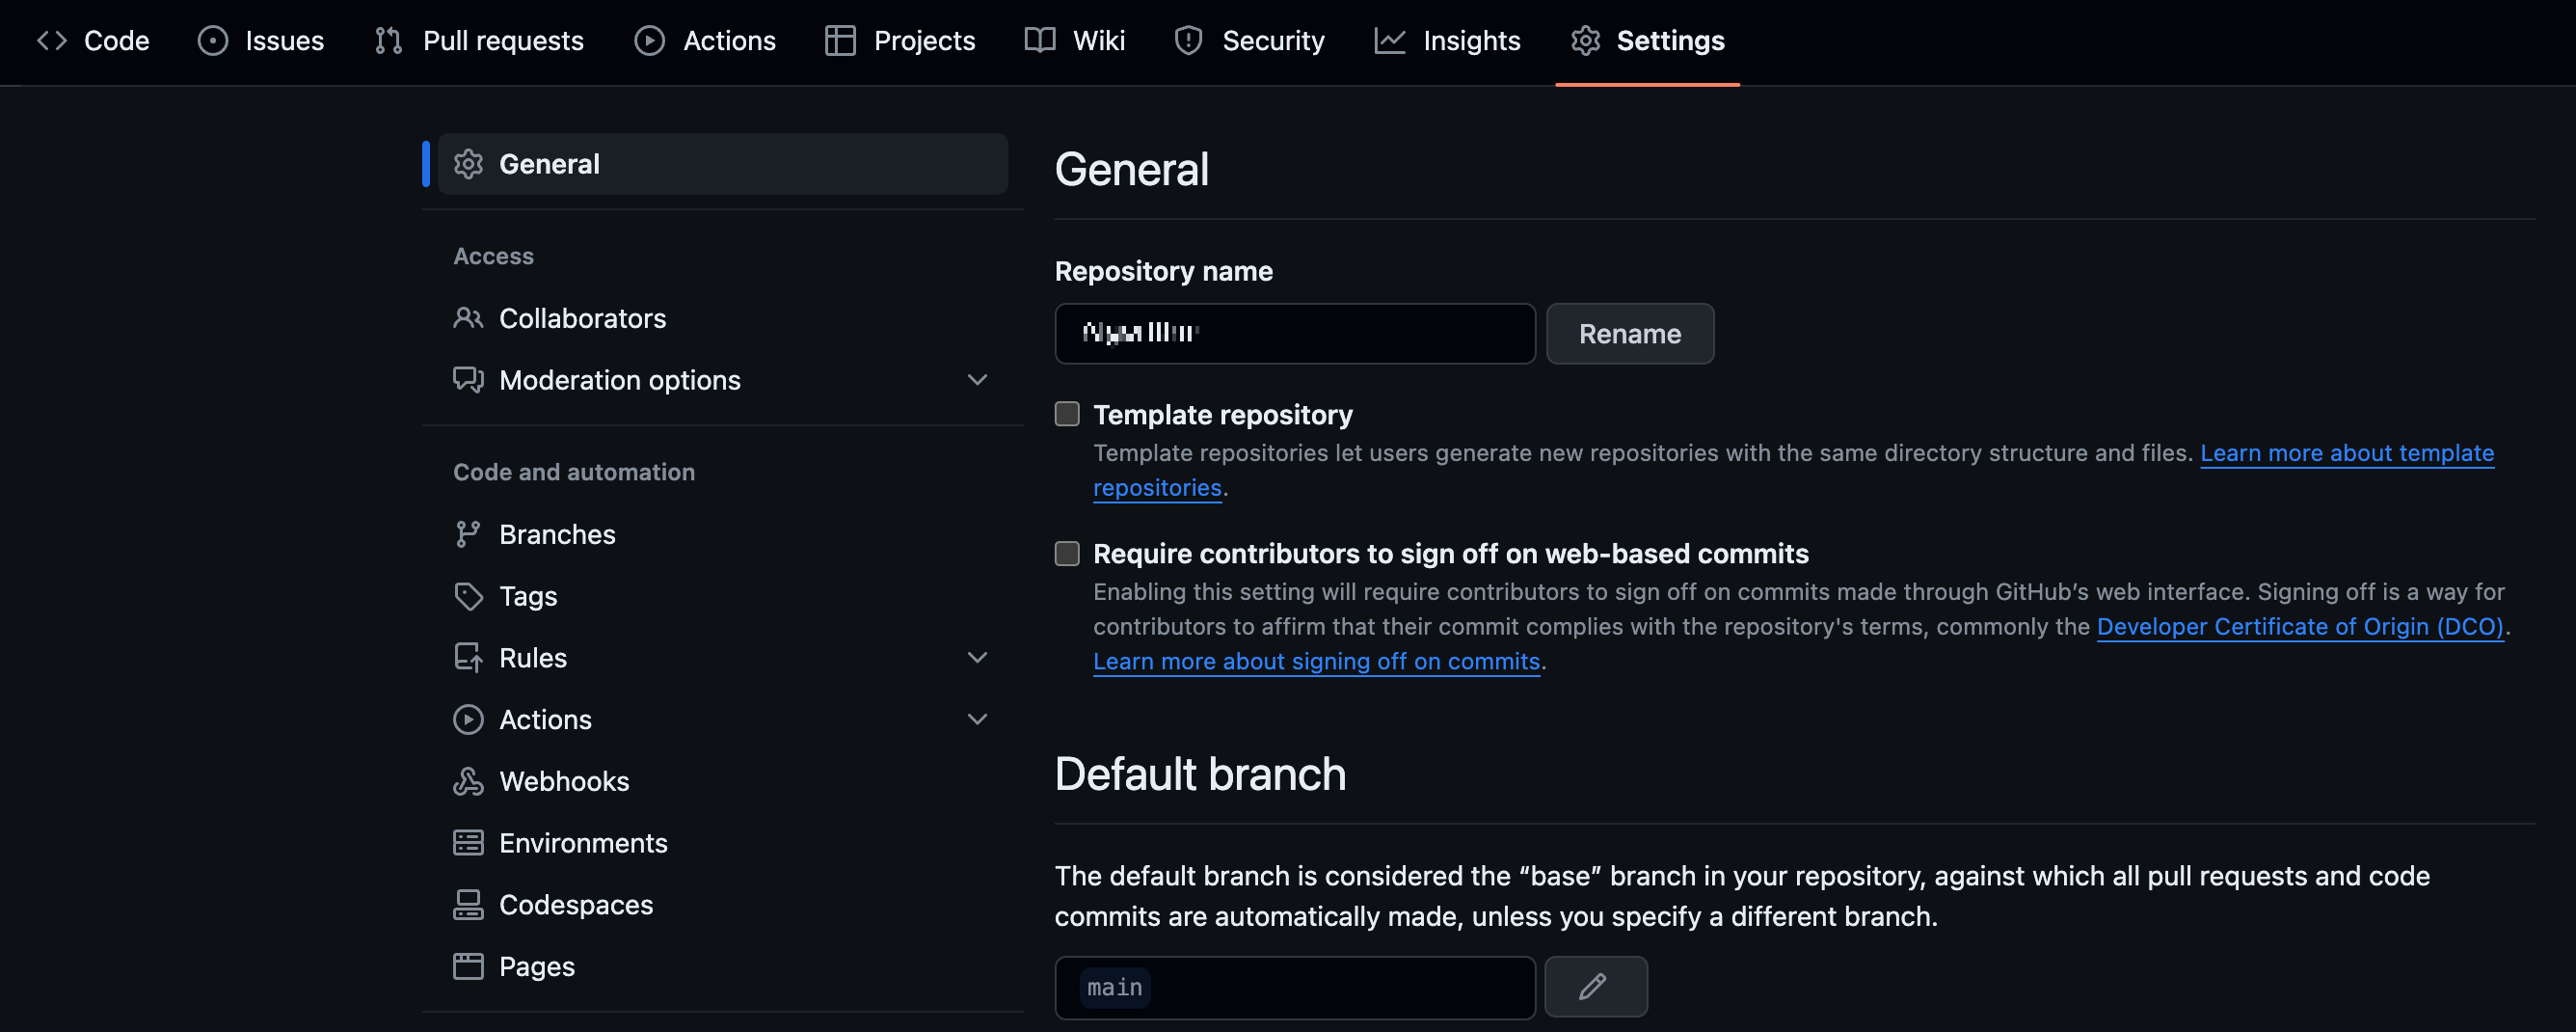The width and height of the screenshot is (2576, 1032).
Task: Click the pencil icon to edit default branch
Action: [x=1594, y=986]
